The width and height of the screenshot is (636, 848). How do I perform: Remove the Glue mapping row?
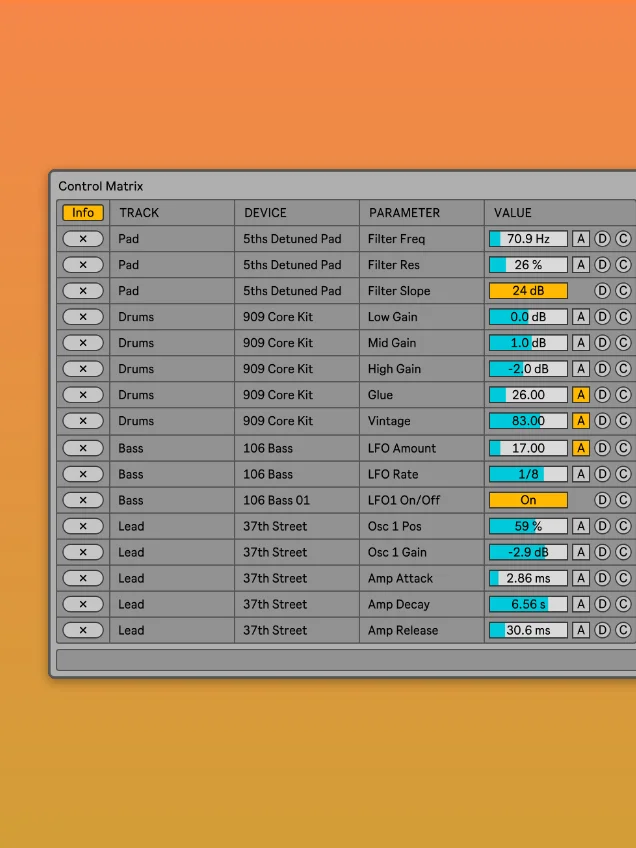coord(83,395)
